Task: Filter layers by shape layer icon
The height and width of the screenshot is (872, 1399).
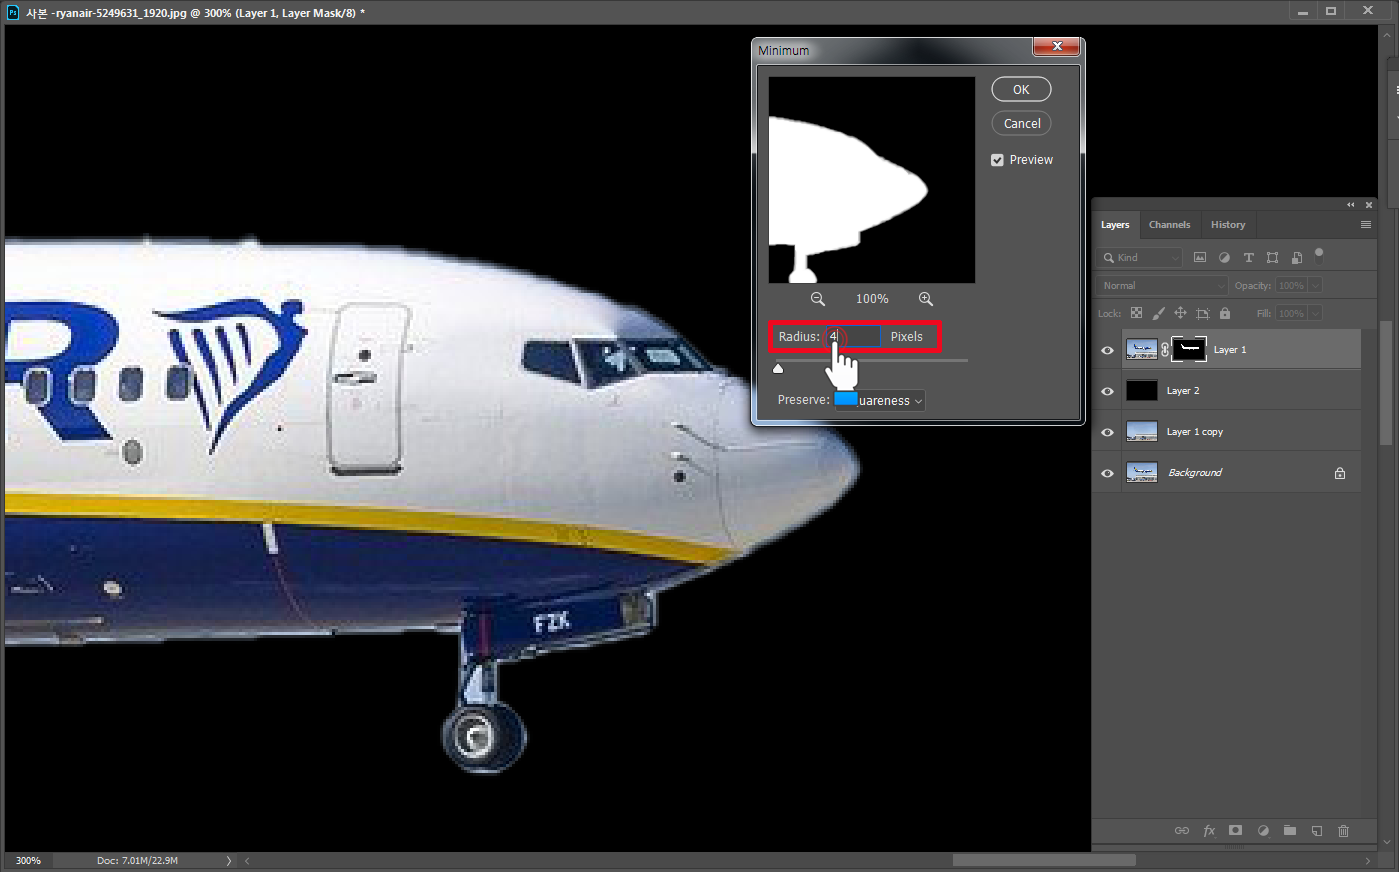Action: point(1272,257)
